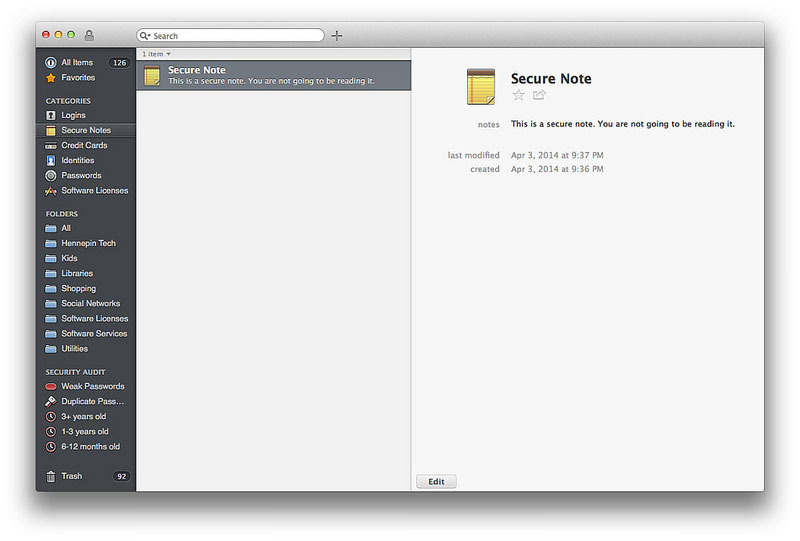Screen dimensions: 800x541
Task: Click the Trash count badge 92
Action: coord(121,476)
